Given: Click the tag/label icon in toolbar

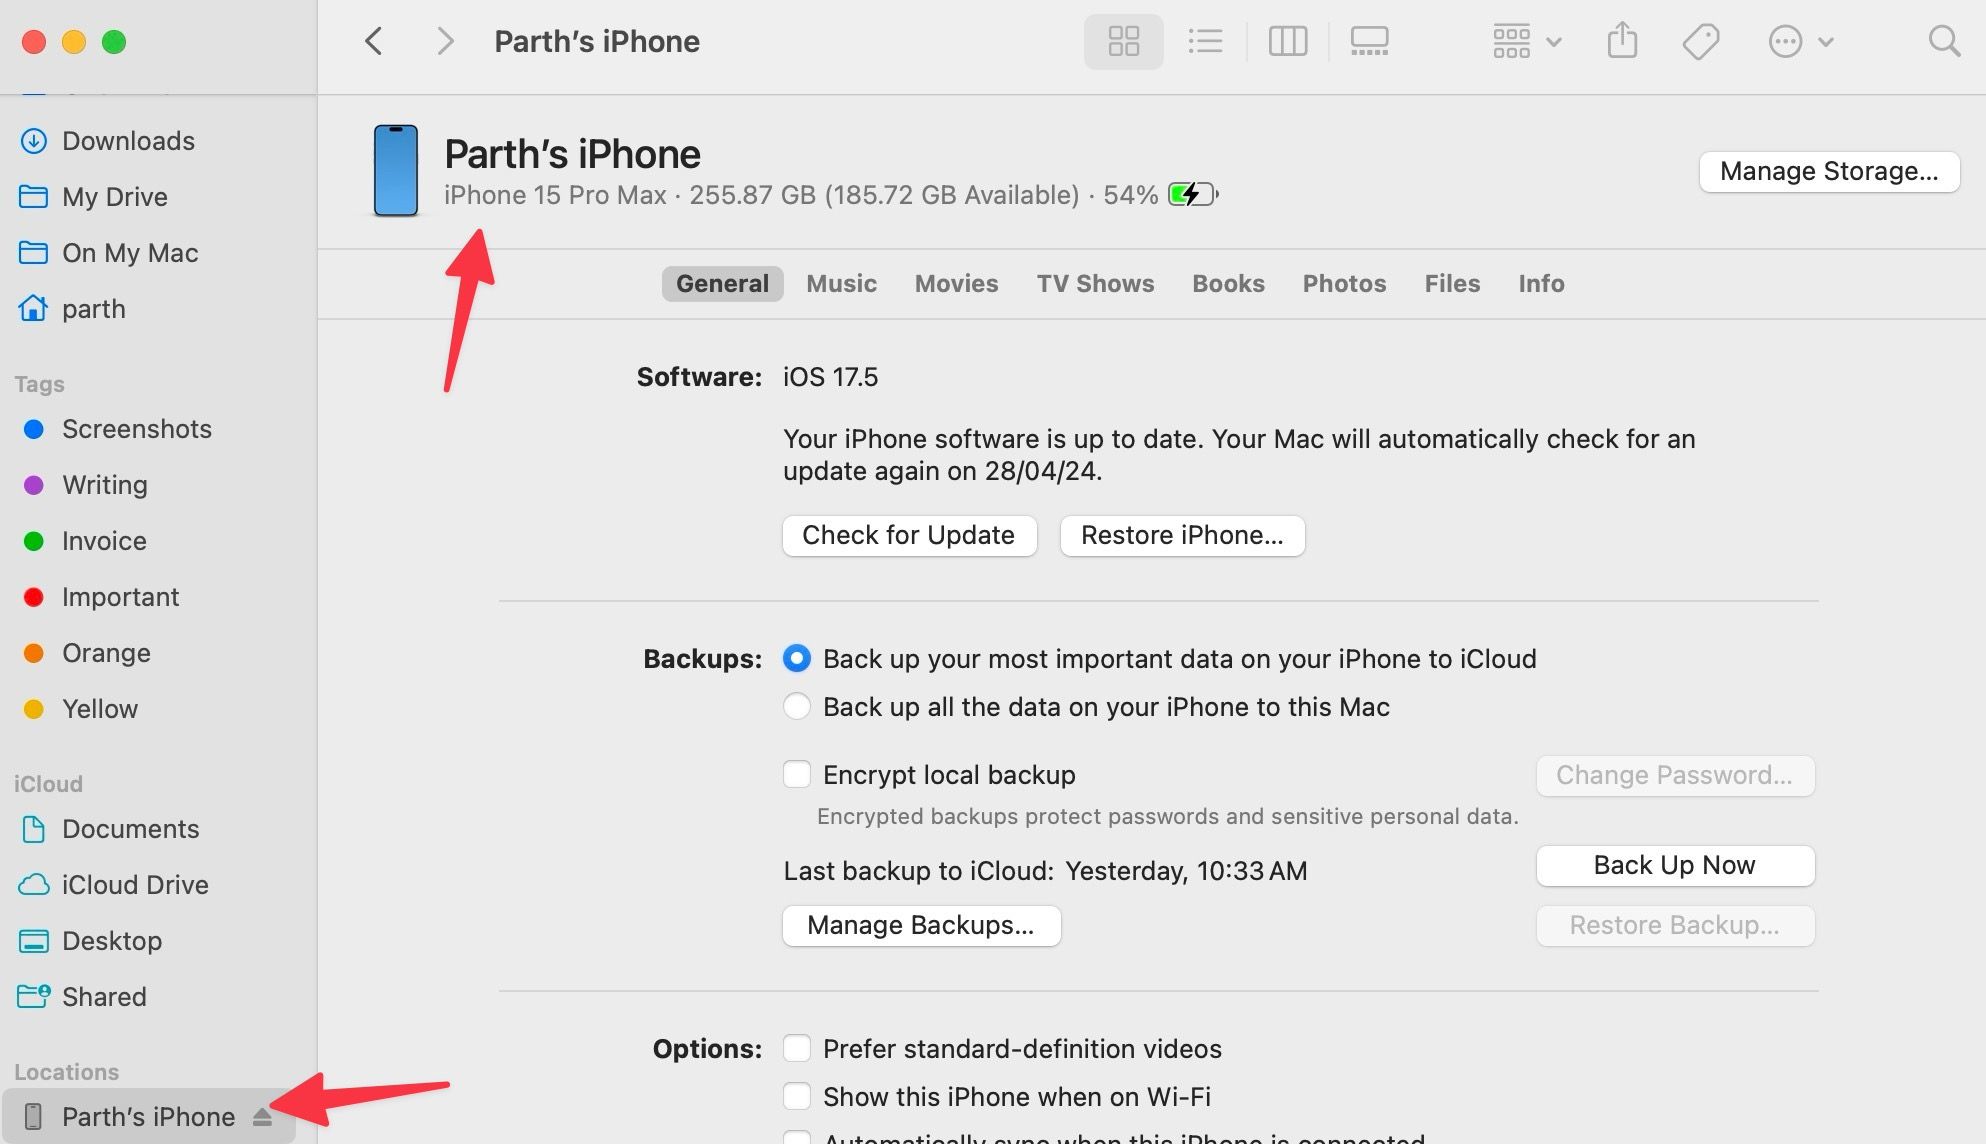Looking at the screenshot, I should tap(1701, 41).
